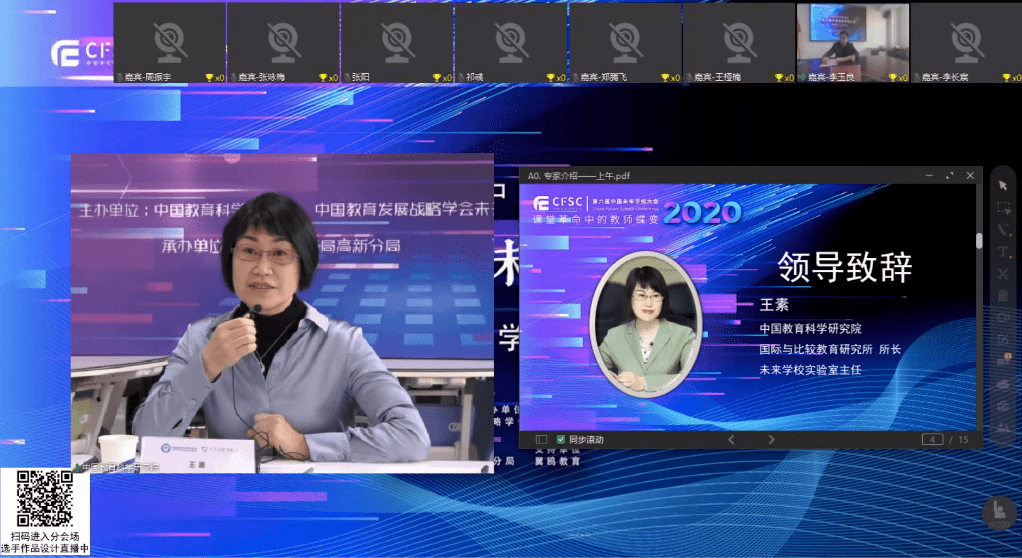Viewport: 1022px width, 558px height.
Task: Click the 2020 graphic in the PDF slide
Action: point(702,213)
